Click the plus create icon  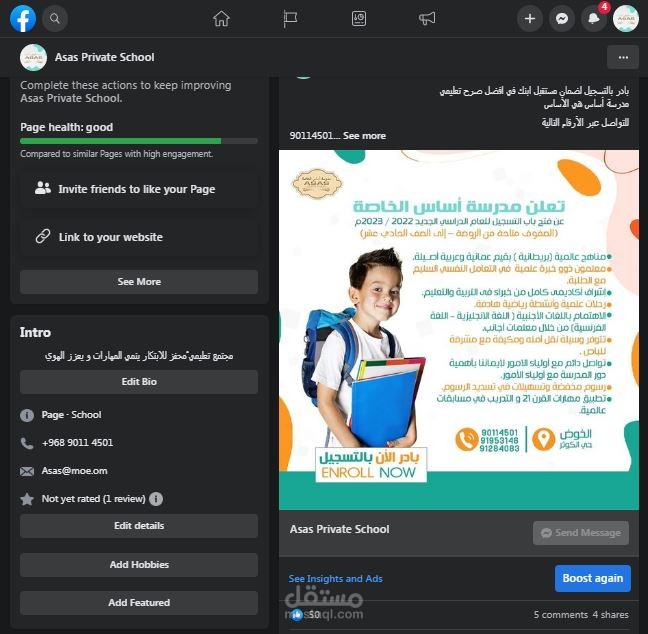pyautogui.click(x=529, y=19)
